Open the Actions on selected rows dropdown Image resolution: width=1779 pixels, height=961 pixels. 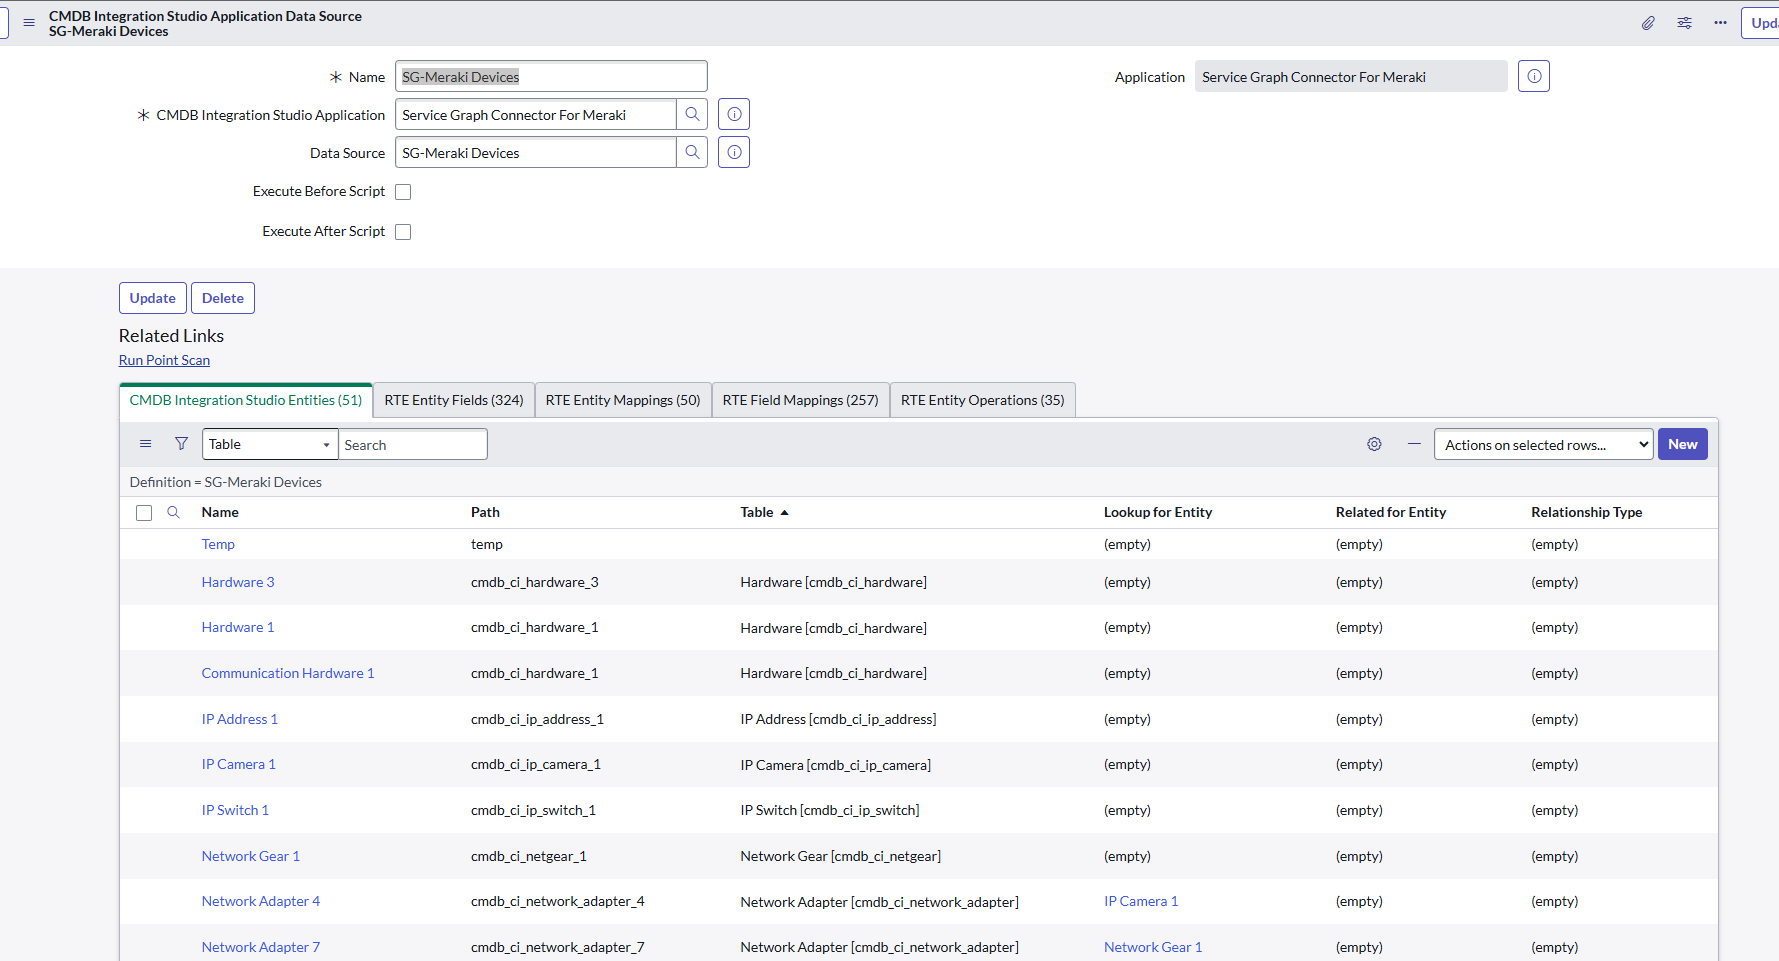point(1543,443)
